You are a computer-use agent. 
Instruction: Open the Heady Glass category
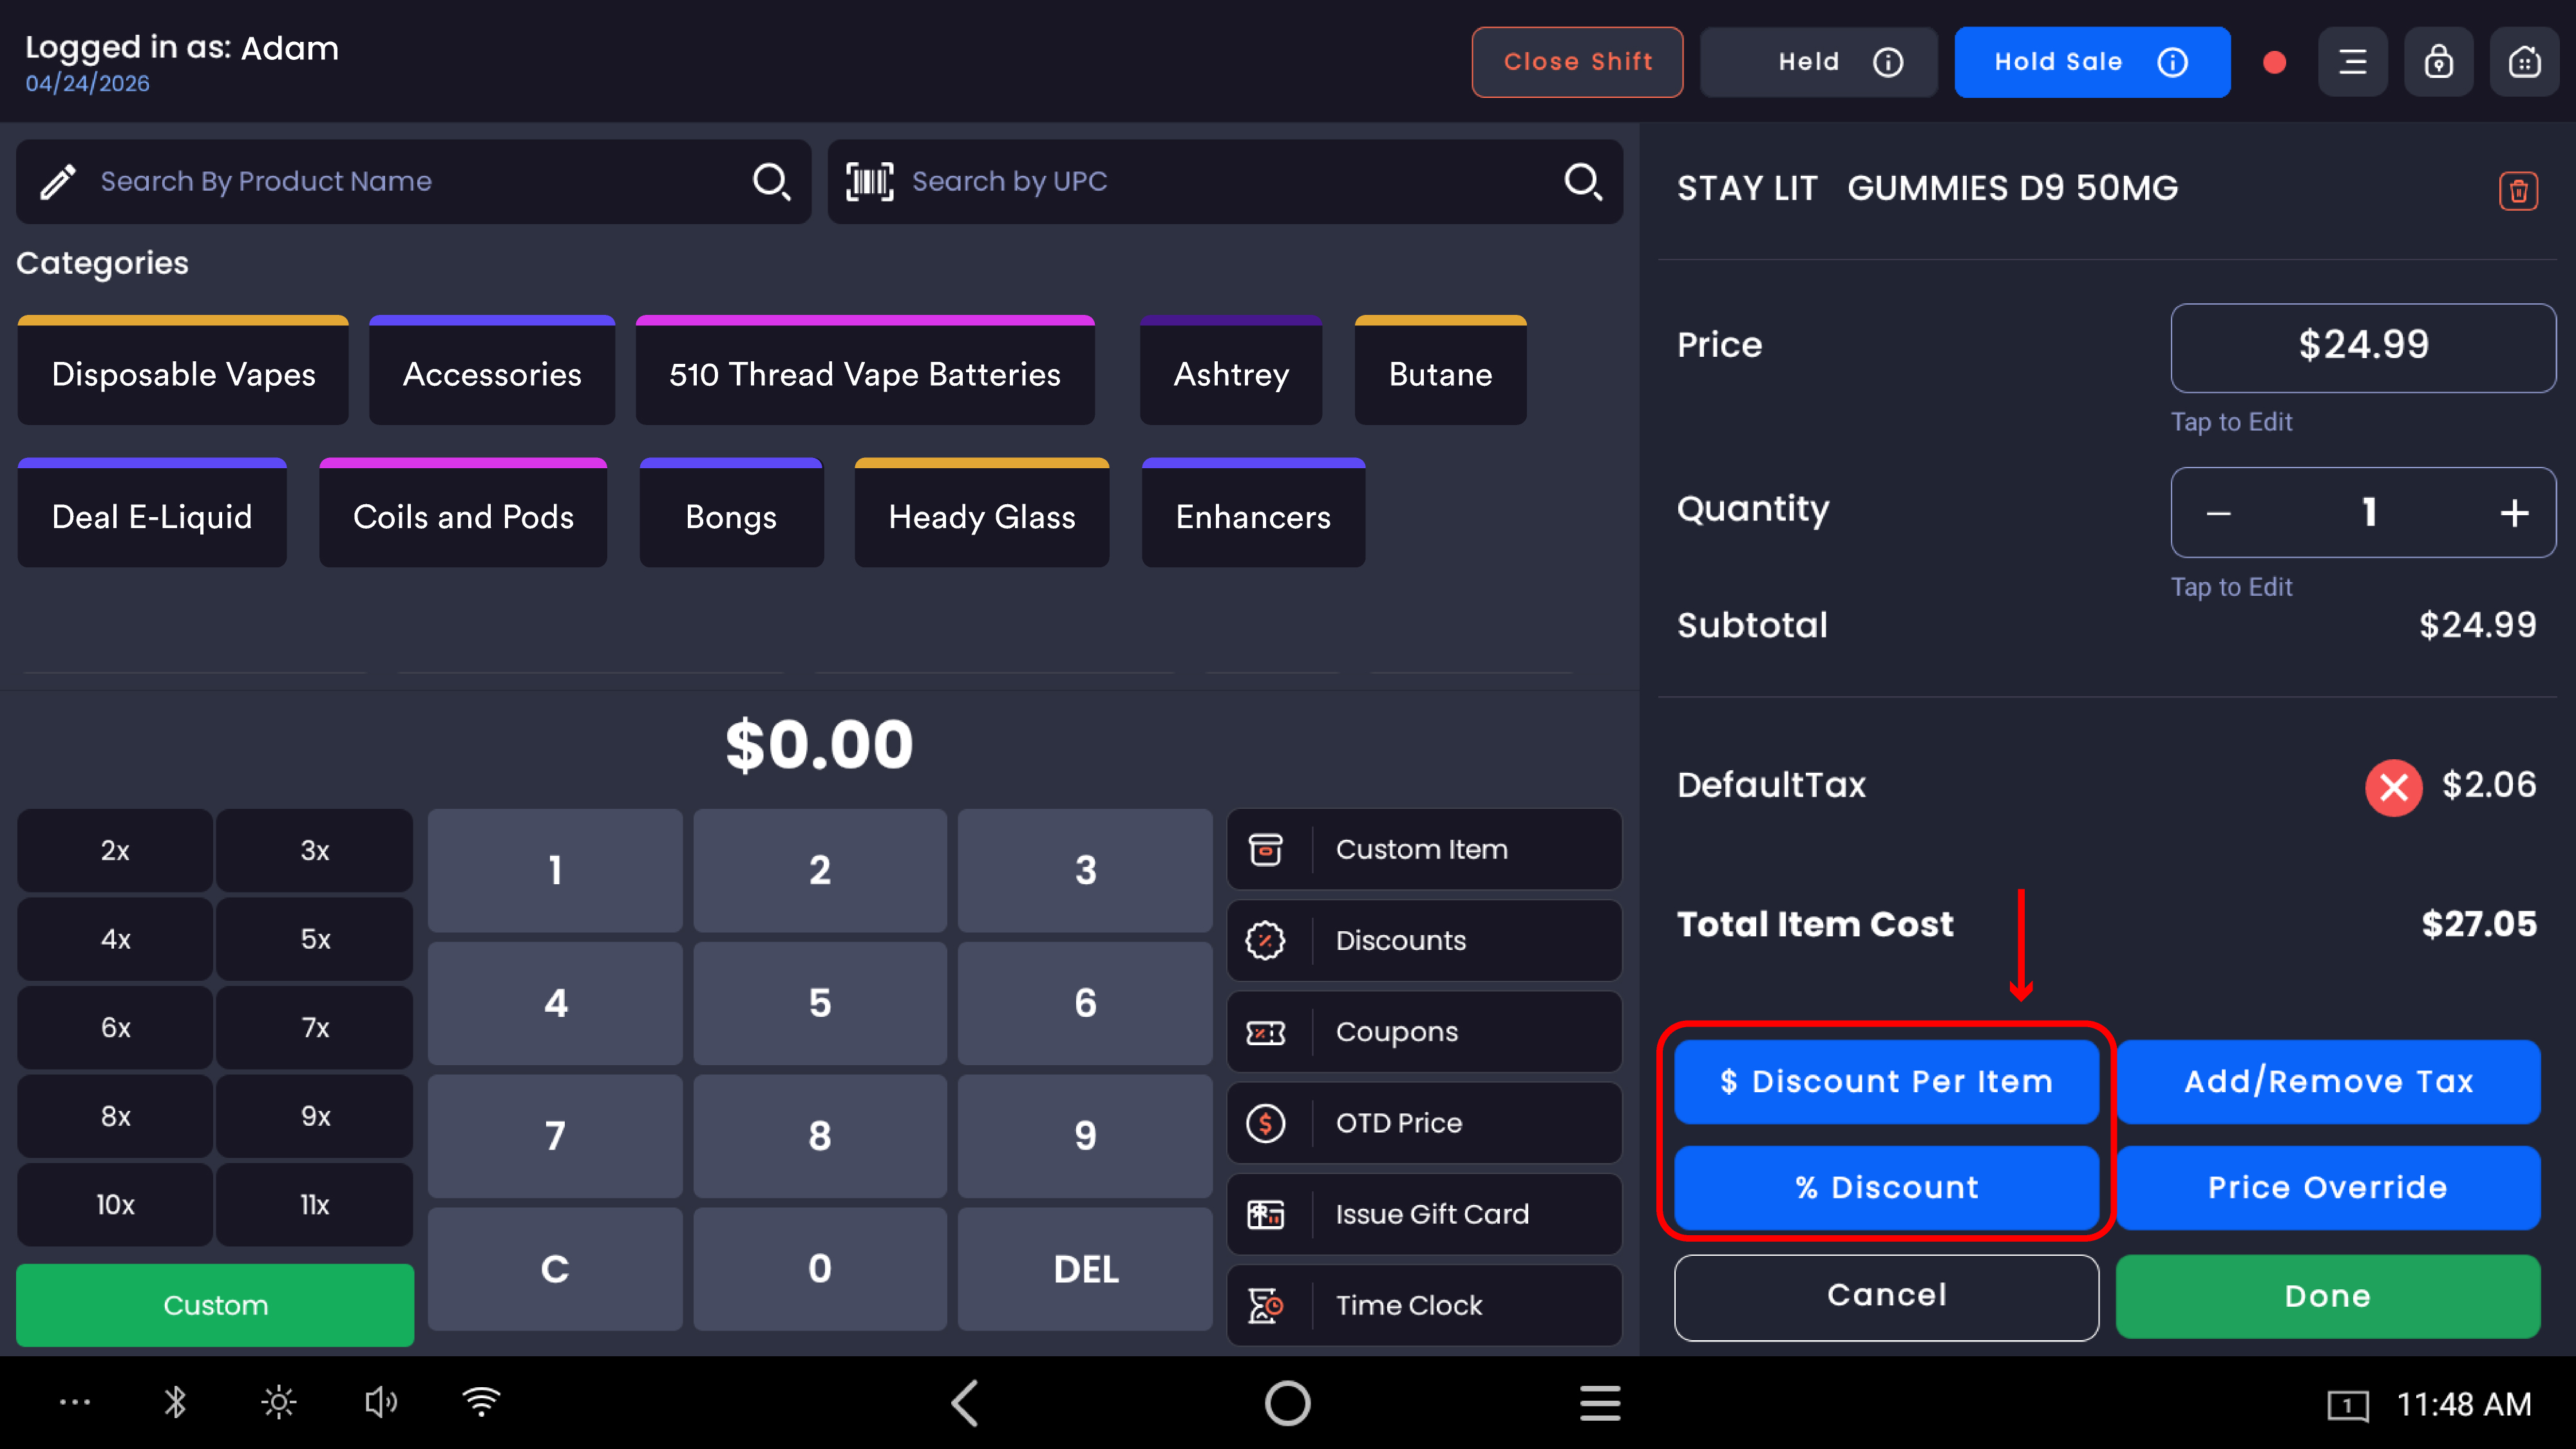click(982, 513)
